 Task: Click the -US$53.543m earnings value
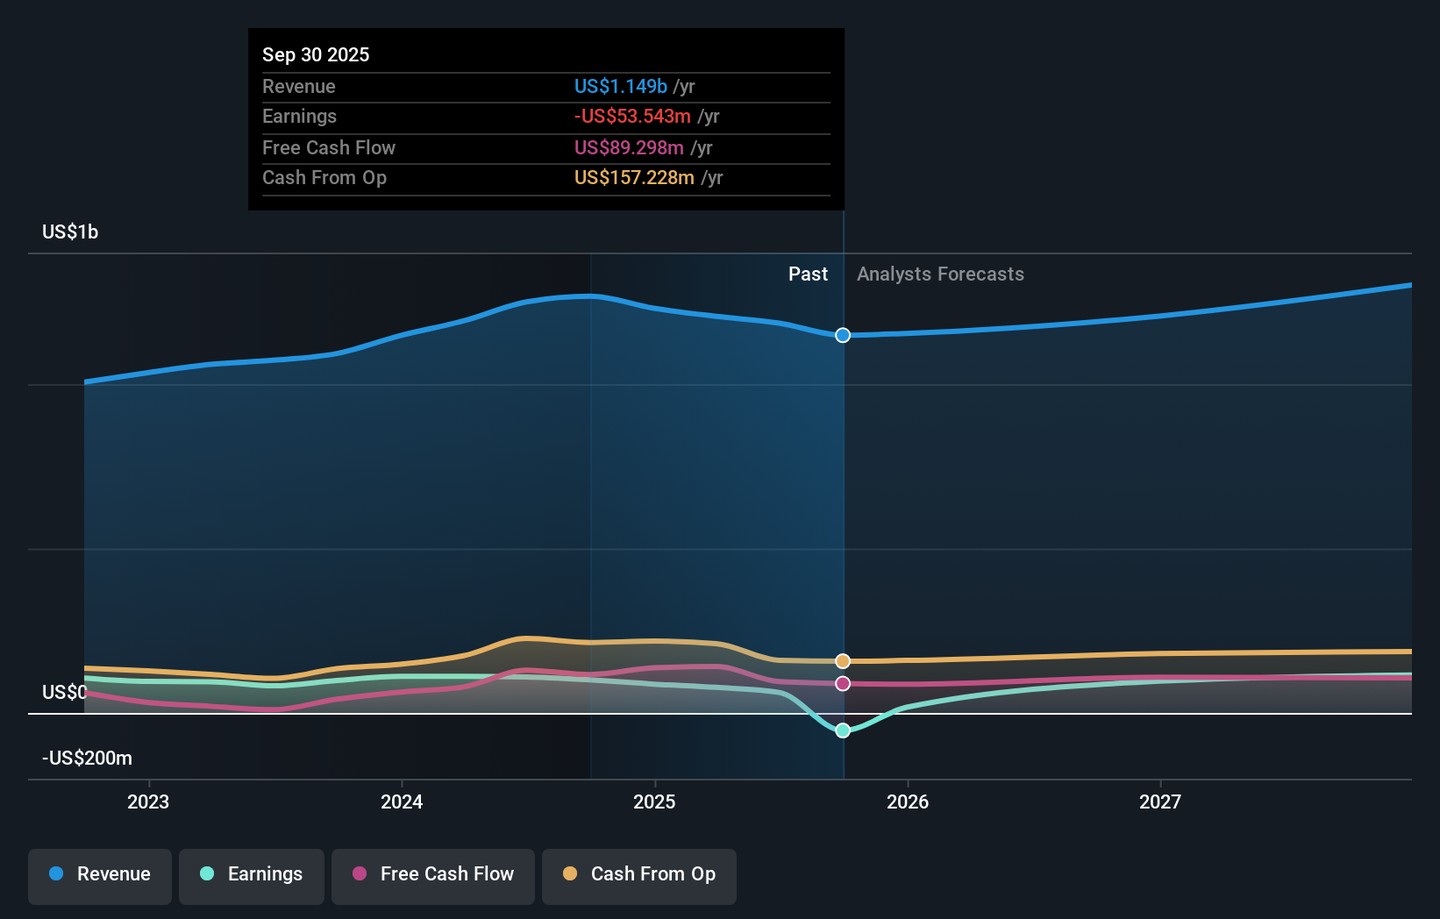[x=632, y=117]
